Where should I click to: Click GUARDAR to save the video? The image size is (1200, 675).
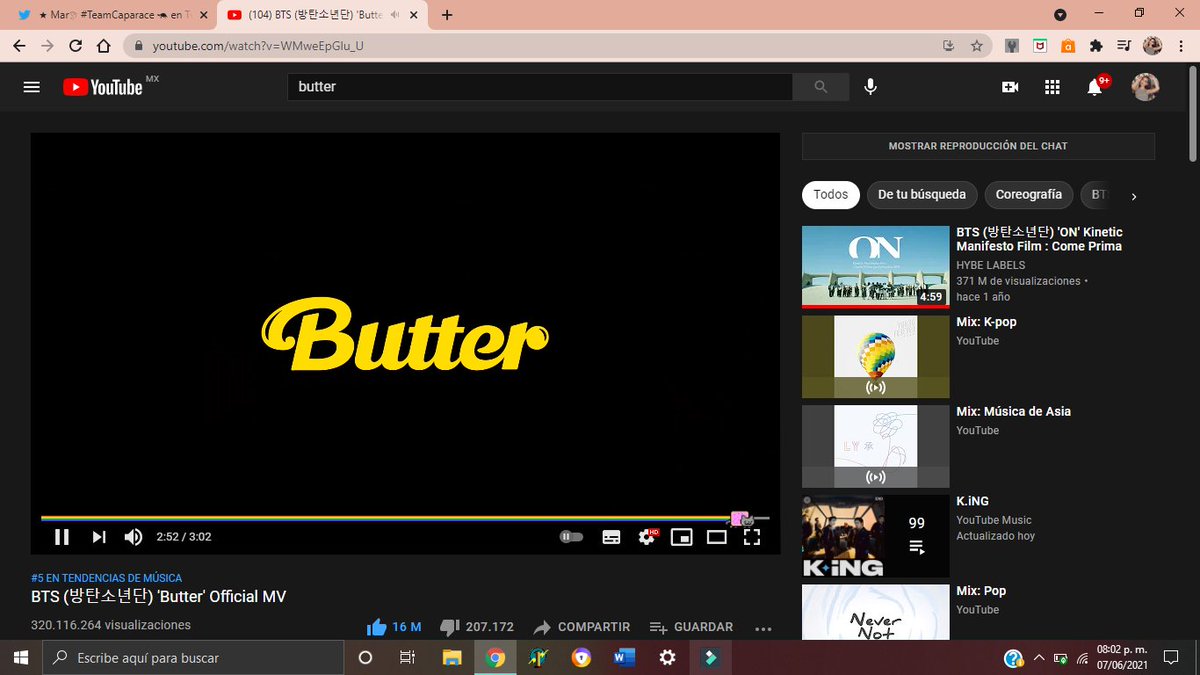[691, 627]
